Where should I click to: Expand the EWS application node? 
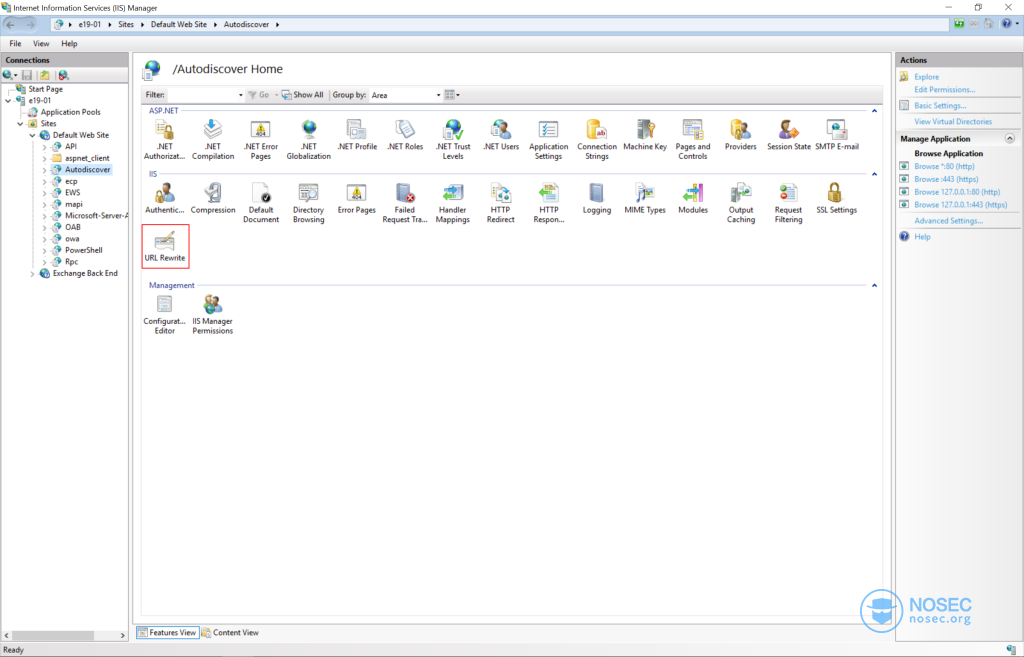click(x=44, y=193)
